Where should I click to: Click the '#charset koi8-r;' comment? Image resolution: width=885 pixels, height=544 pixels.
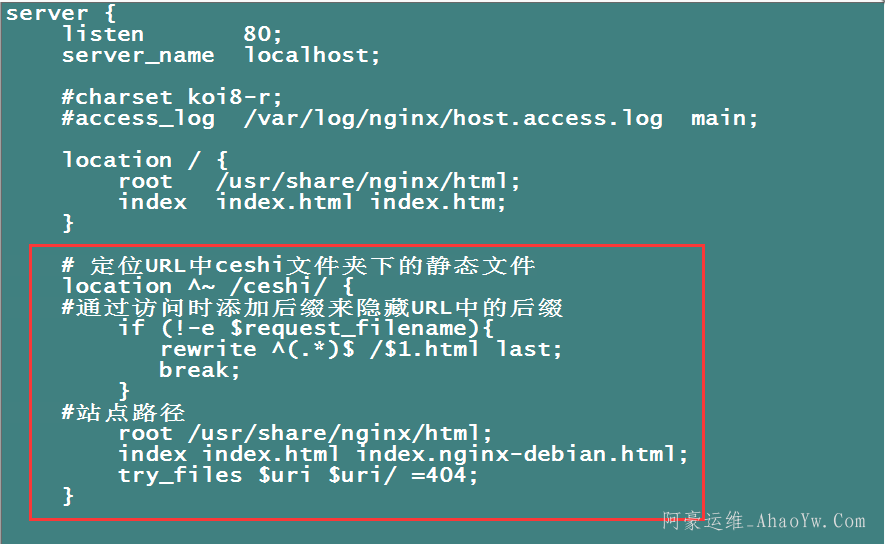(x=172, y=97)
